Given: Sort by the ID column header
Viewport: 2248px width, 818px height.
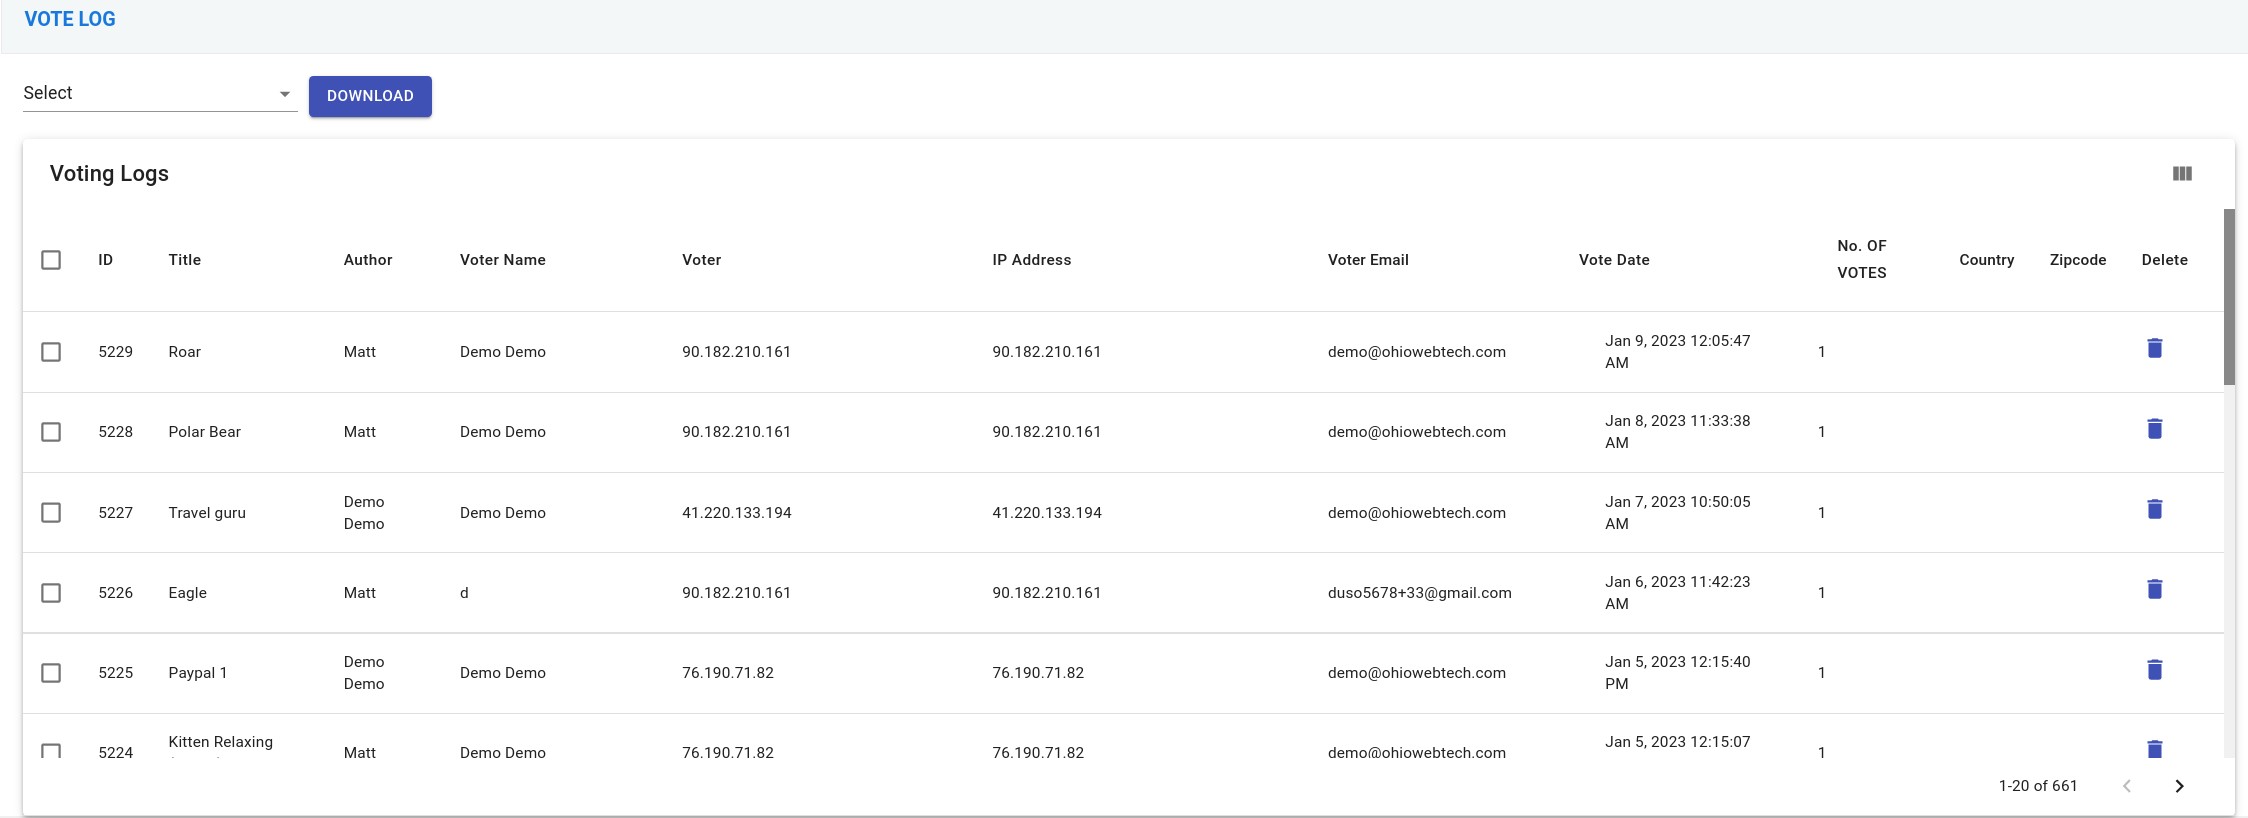Looking at the screenshot, I should pos(105,260).
